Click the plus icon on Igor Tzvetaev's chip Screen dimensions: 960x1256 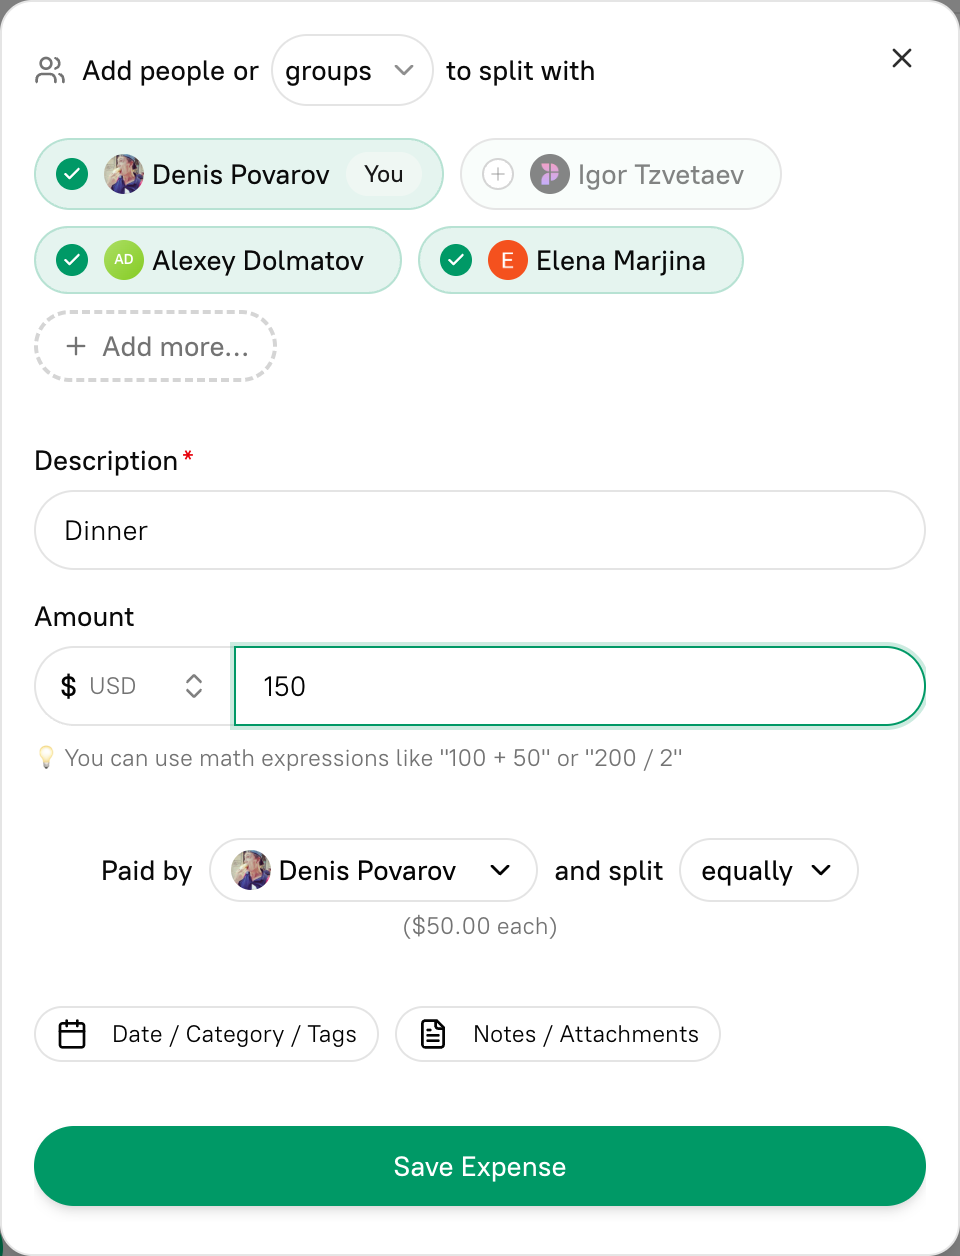coord(497,174)
